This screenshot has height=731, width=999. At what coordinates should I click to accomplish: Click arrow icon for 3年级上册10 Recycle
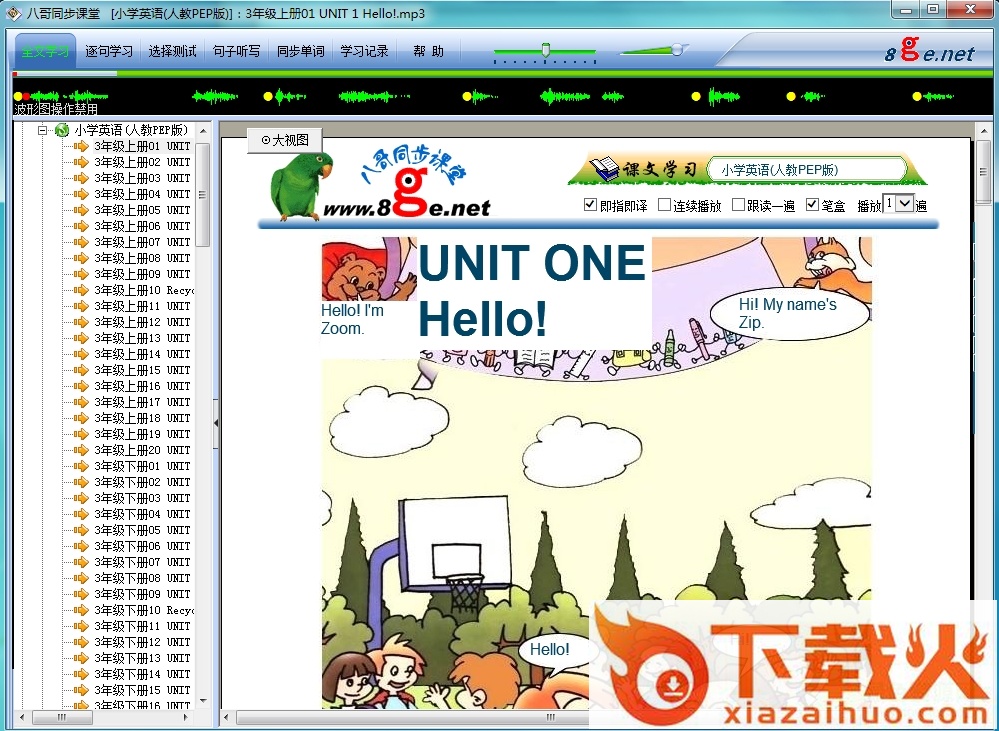(x=81, y=290)
